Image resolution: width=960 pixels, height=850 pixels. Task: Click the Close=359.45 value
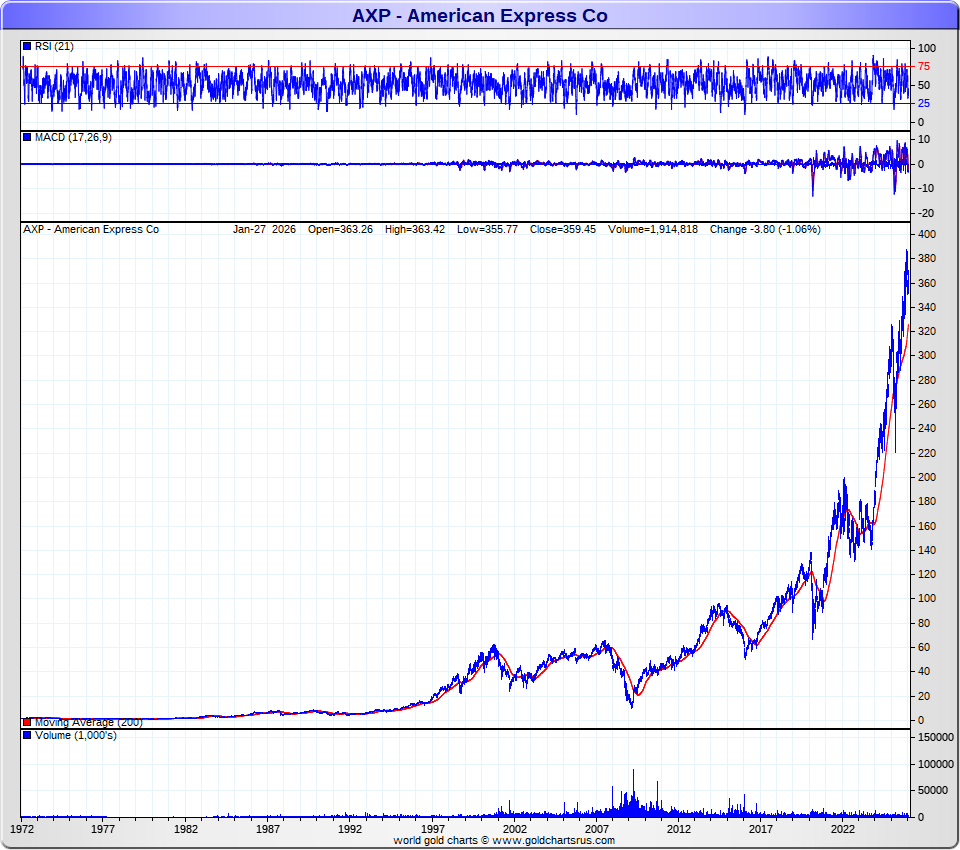pyautogui.click(x=563, y=230)
